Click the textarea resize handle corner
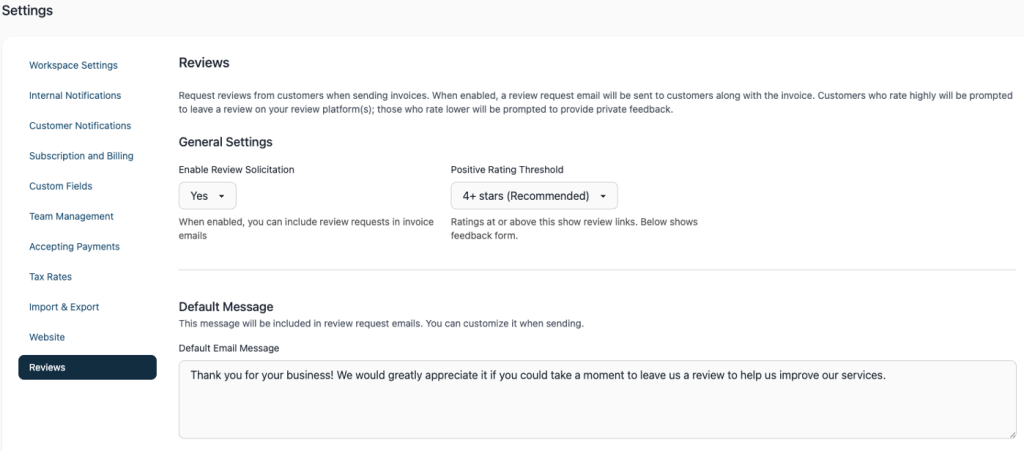The image size is (1024, 451). click(1012, 433)
